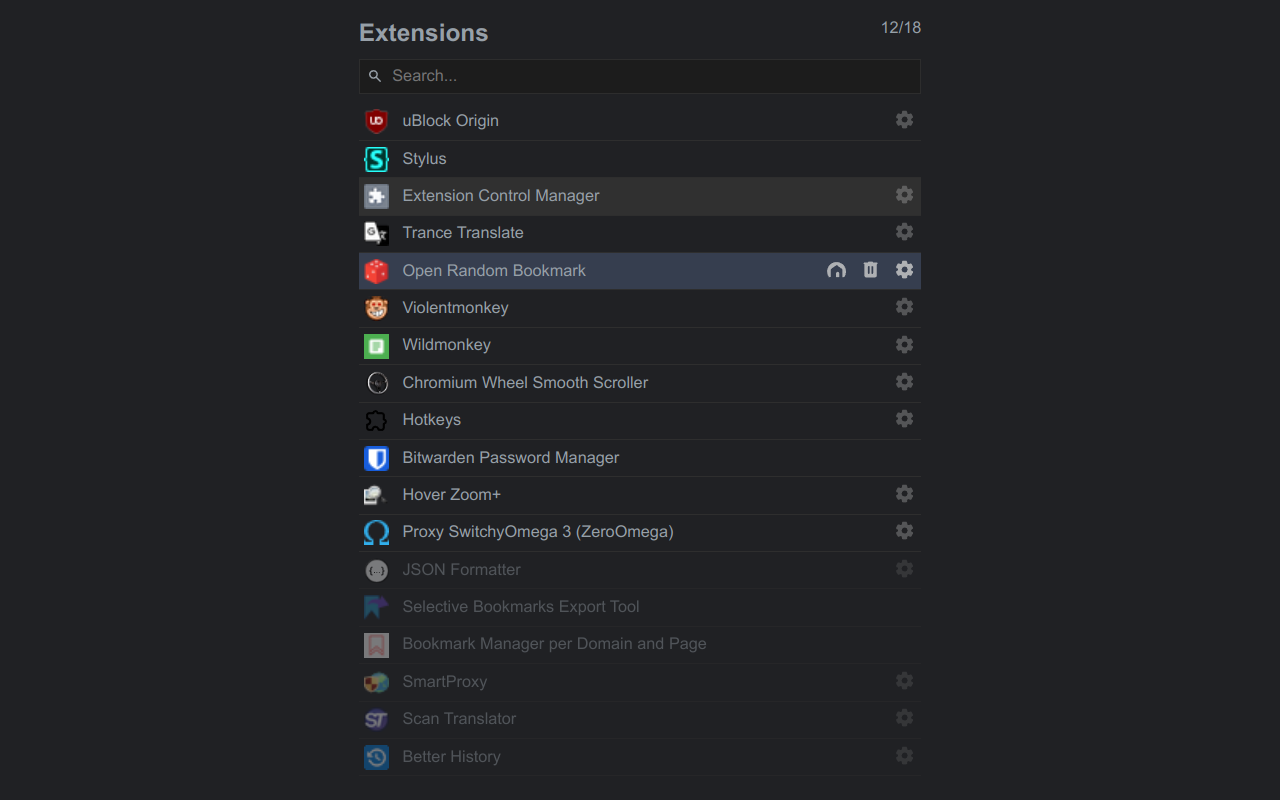Open Wildmonkey settings gear
Image resolution: width=1280 pixels, height=800 pixels.
(904, 344)
